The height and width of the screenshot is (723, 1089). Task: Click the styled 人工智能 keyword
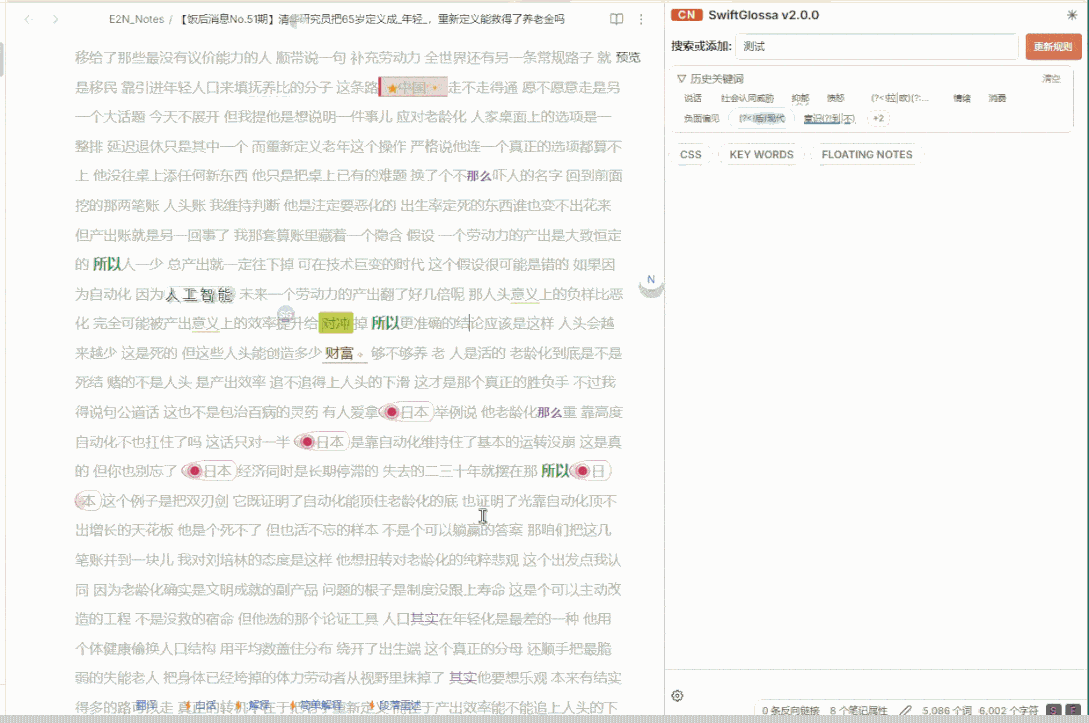(199, 294)
